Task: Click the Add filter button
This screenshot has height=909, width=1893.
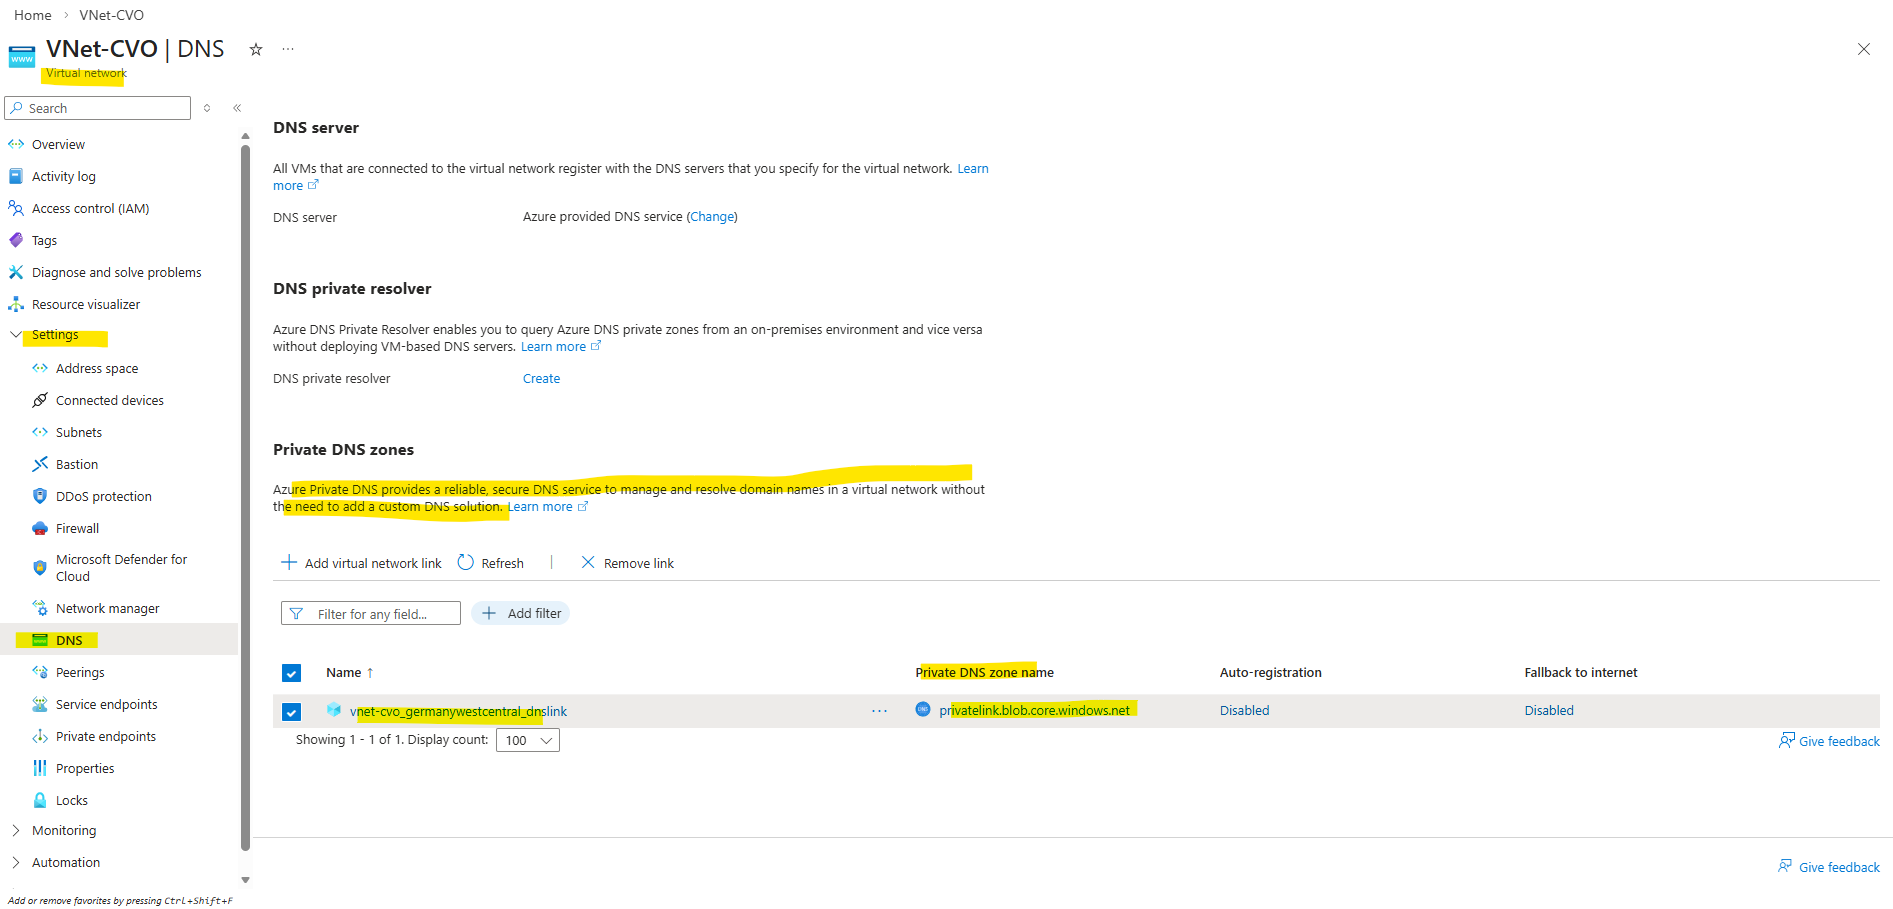Action: coord(521,613)
